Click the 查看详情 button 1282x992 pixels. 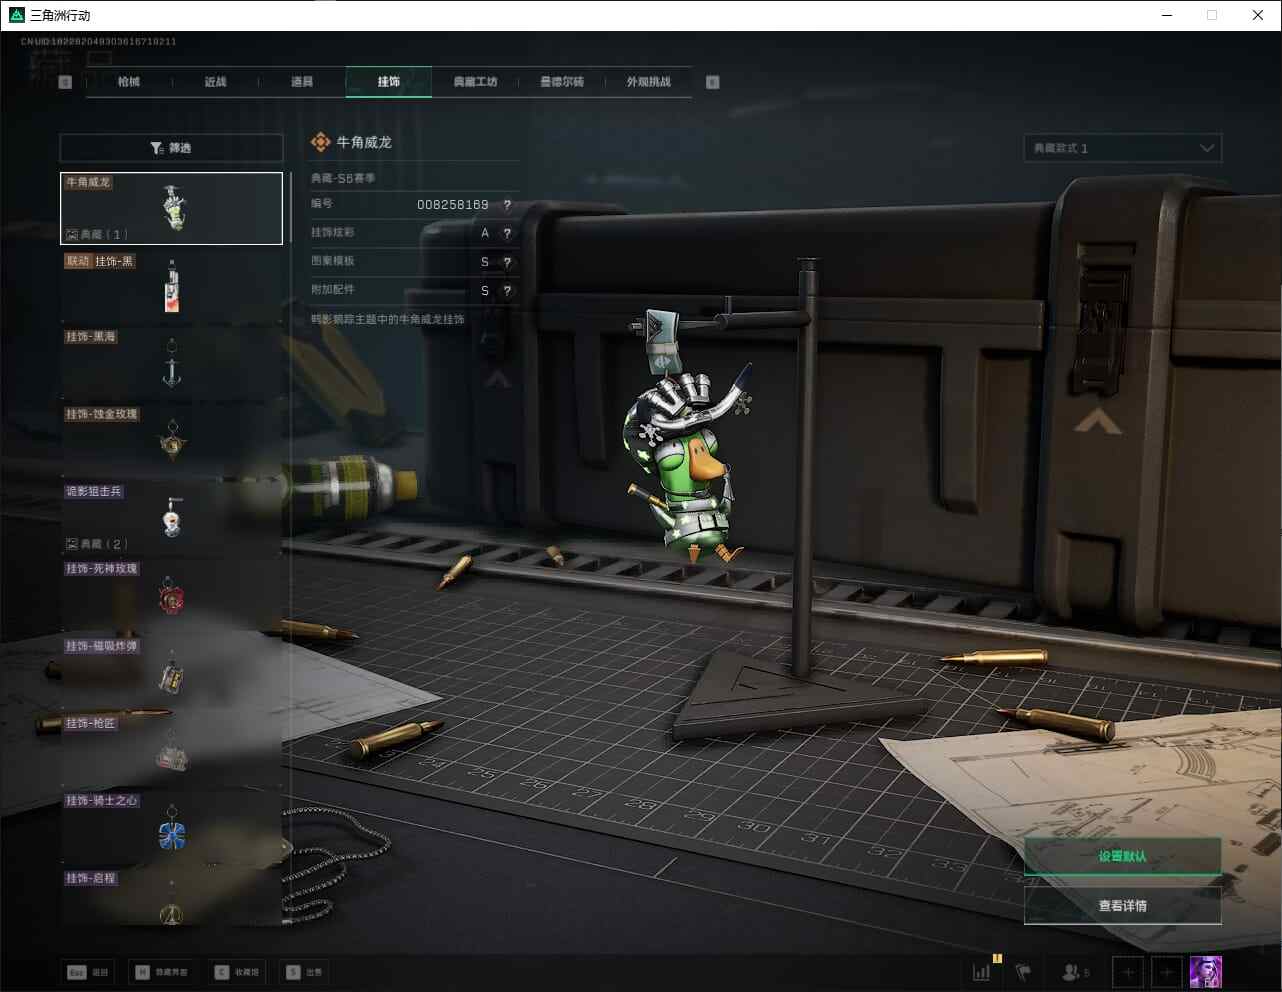pyautogui.click(x=1123, y=906)
